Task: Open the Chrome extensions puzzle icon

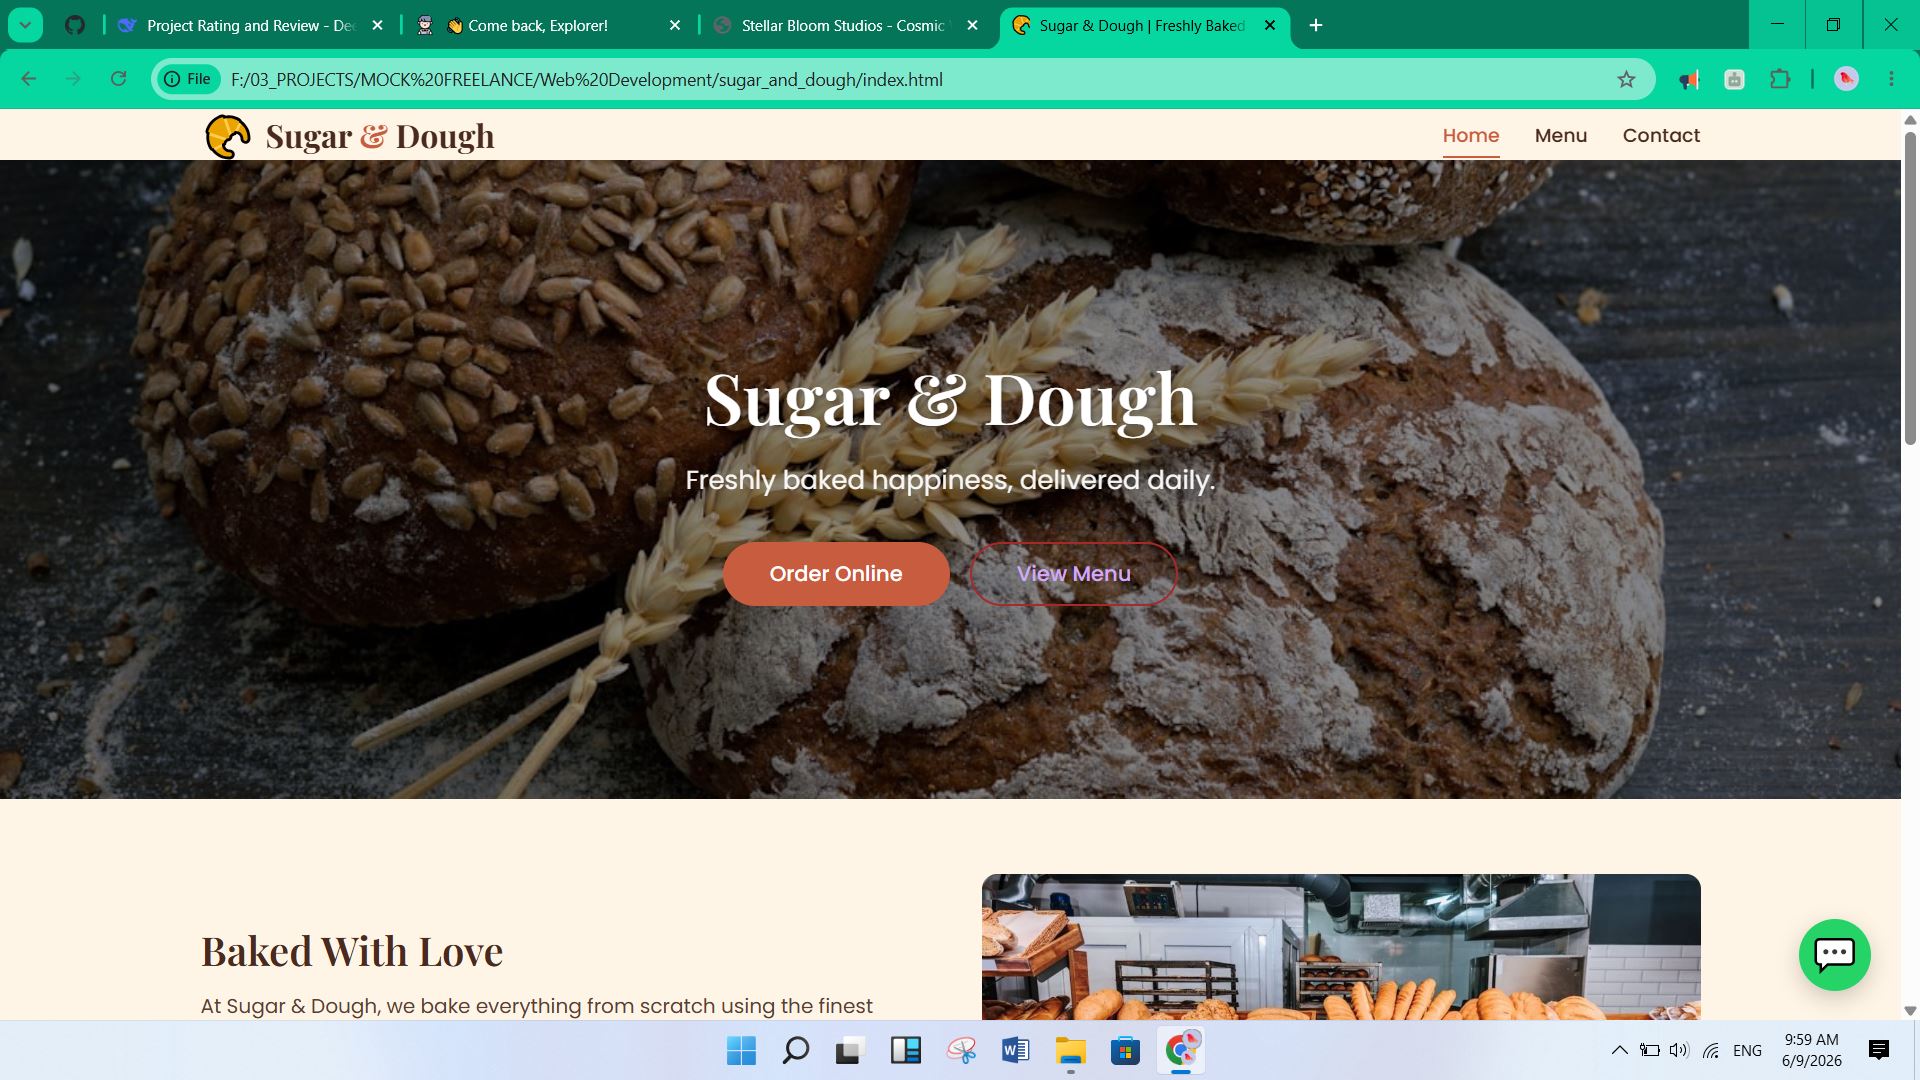Action: click(1780, 79)
